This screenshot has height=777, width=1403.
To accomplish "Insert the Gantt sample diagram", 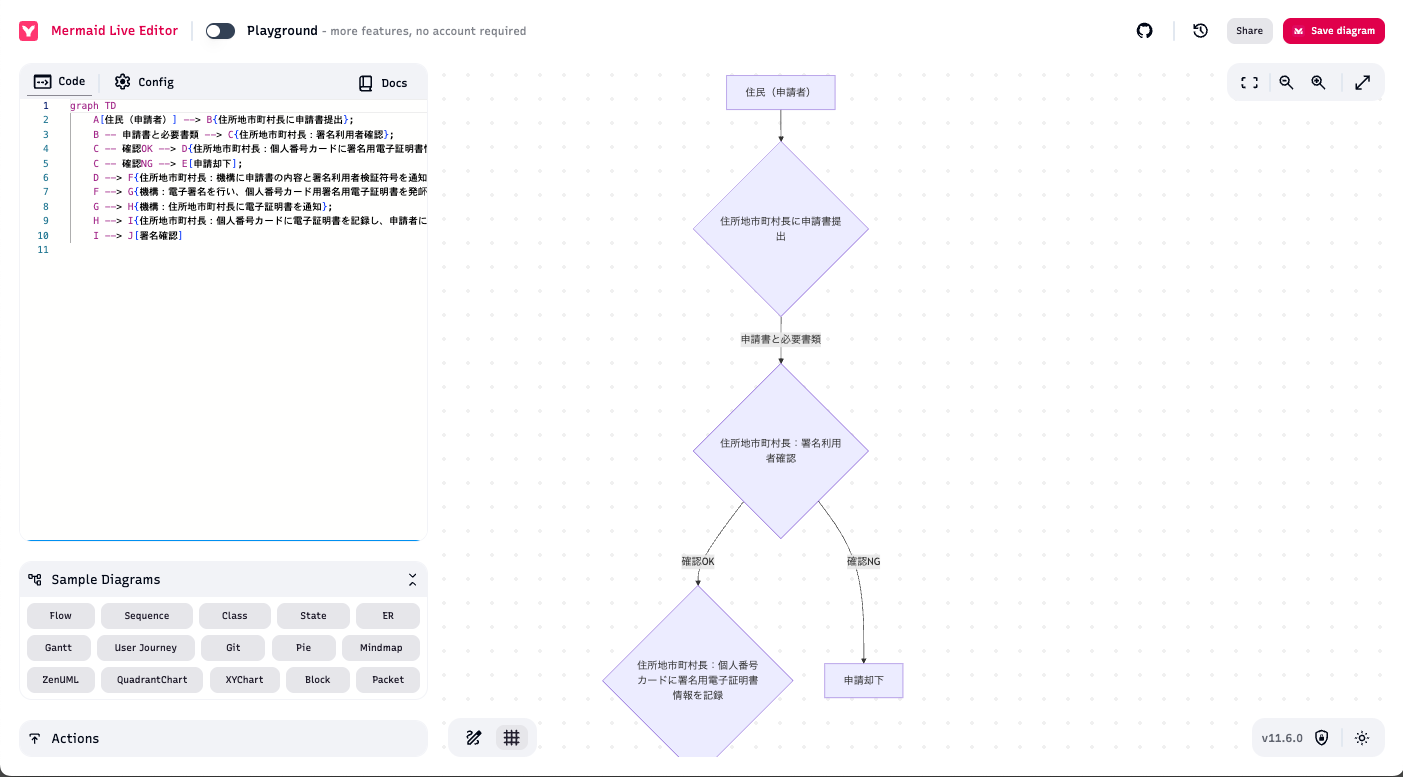I will (59, 648).
